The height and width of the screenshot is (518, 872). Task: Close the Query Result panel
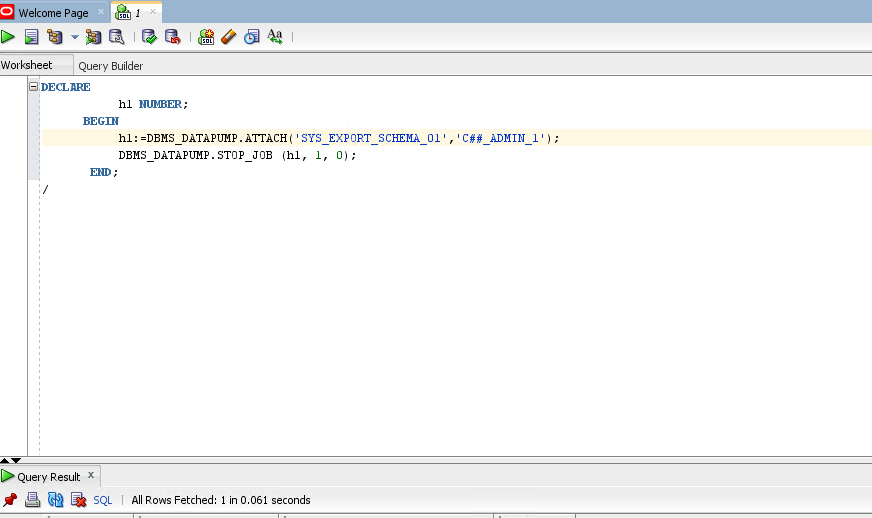(x=91, y=475)
